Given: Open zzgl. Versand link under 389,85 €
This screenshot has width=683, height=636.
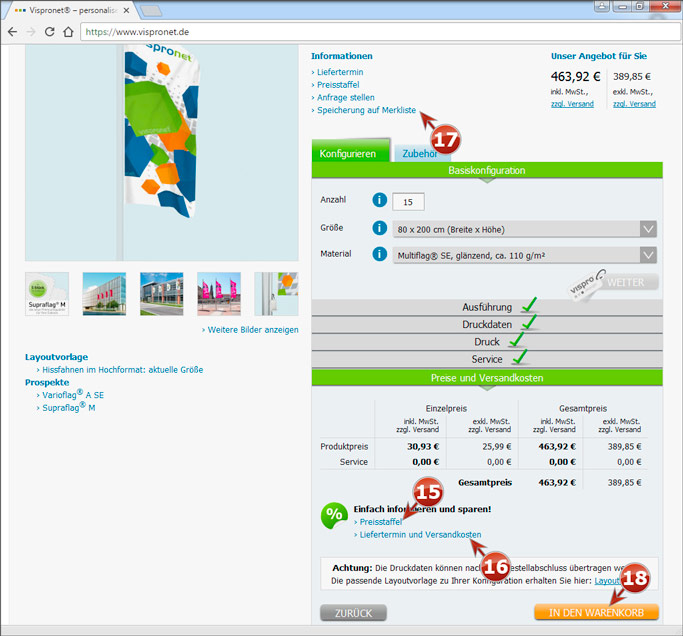Looking at the screenshot, I should (634, 104).
